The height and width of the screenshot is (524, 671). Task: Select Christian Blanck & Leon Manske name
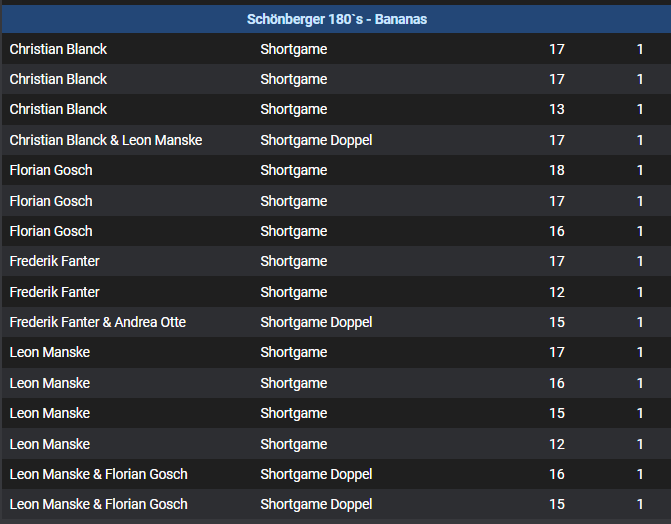coord(106,140)
